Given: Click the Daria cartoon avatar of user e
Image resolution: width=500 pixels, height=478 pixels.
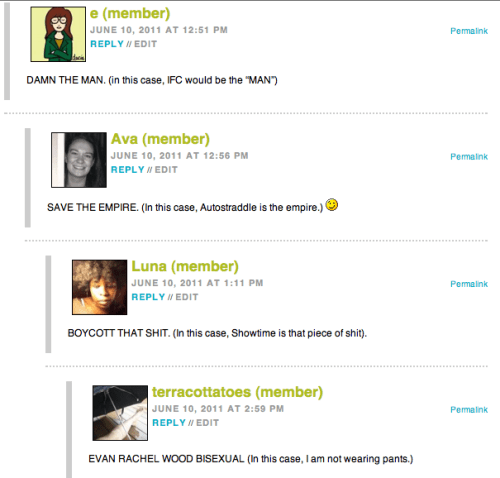Looking at the screenshot, I should (58, 34).
